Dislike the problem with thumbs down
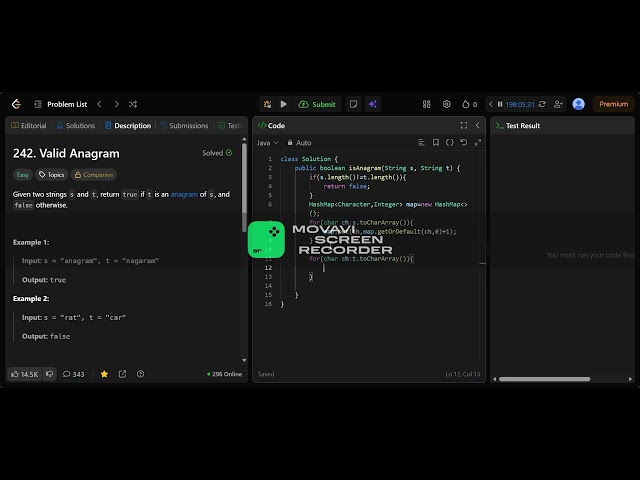640x480 pixels. pyautogui.click(x=50, y=374)
